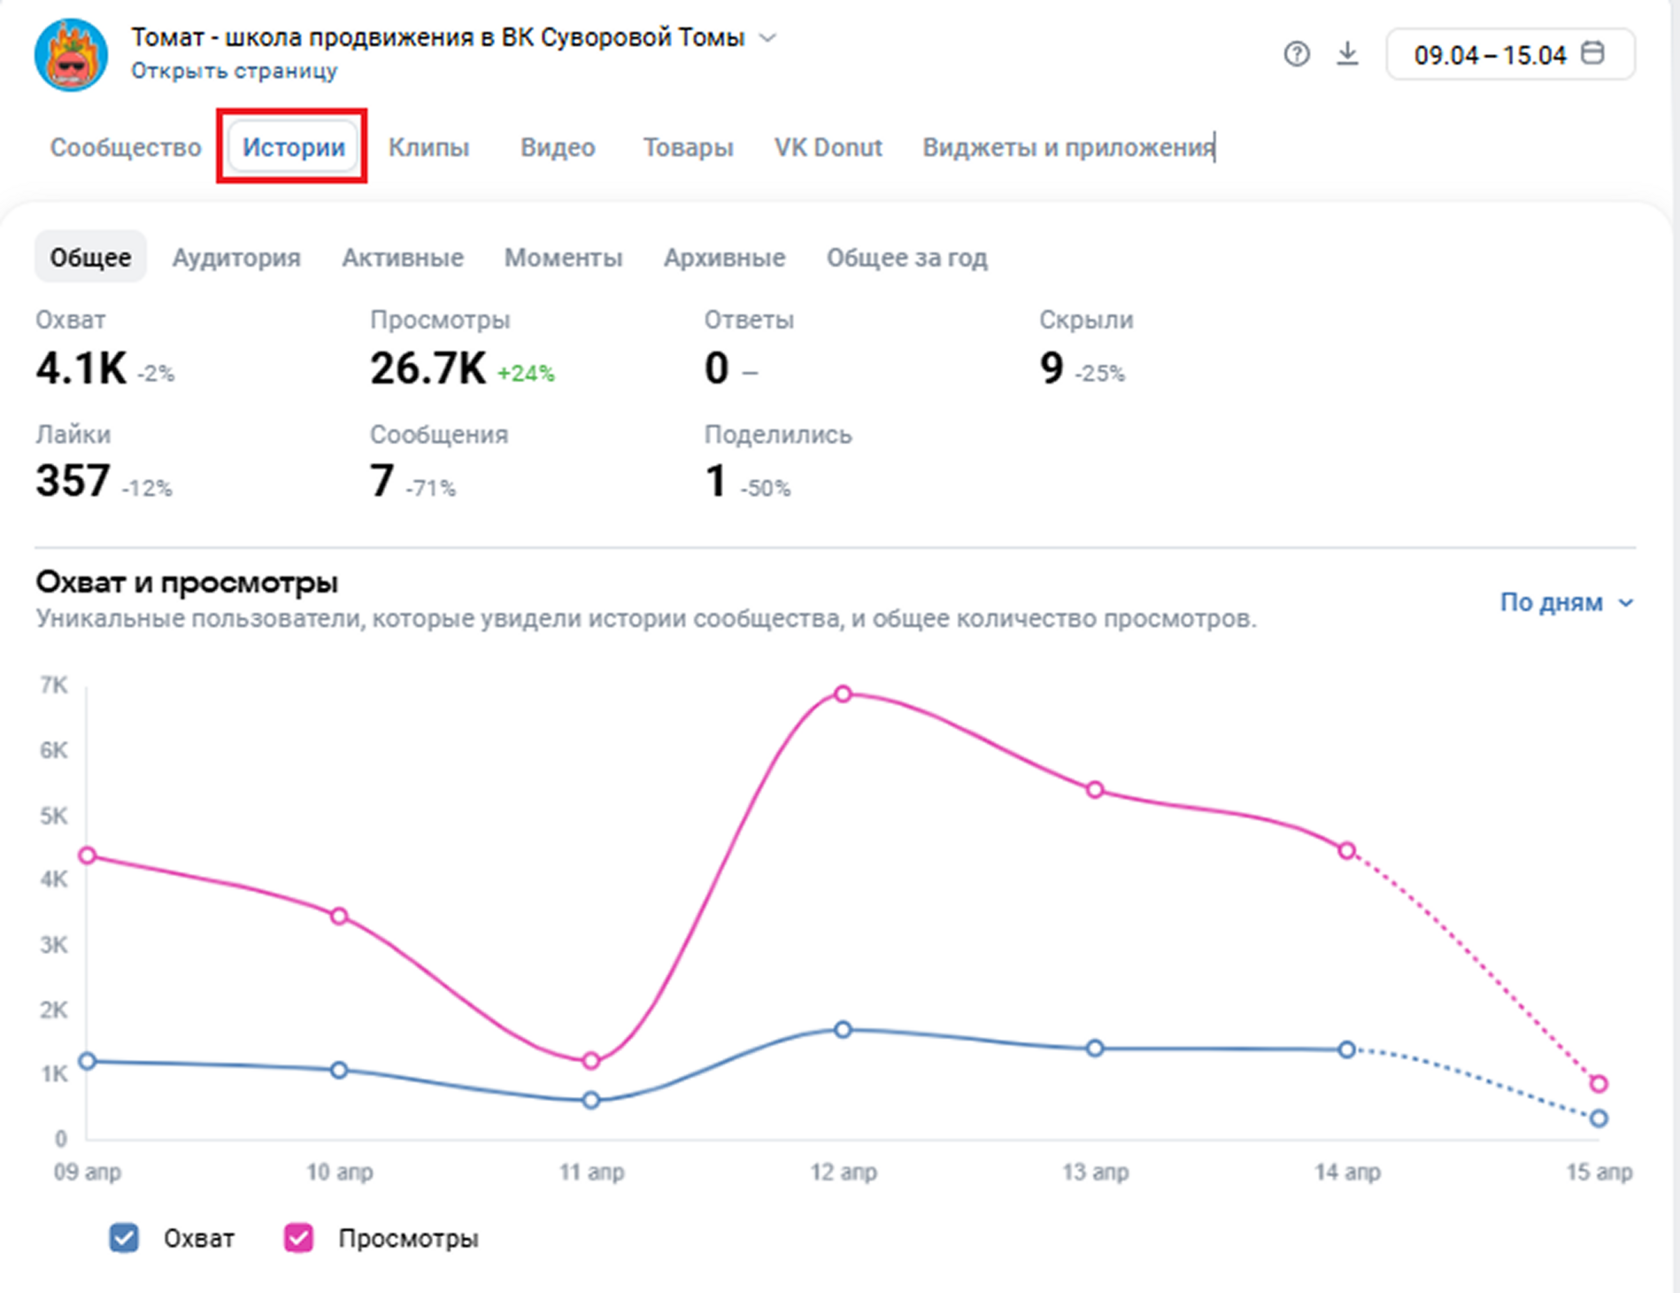This screenshot has width=1680, height=1293.
Task: Switch to the Сообщество tab
Action: [126, 147]
